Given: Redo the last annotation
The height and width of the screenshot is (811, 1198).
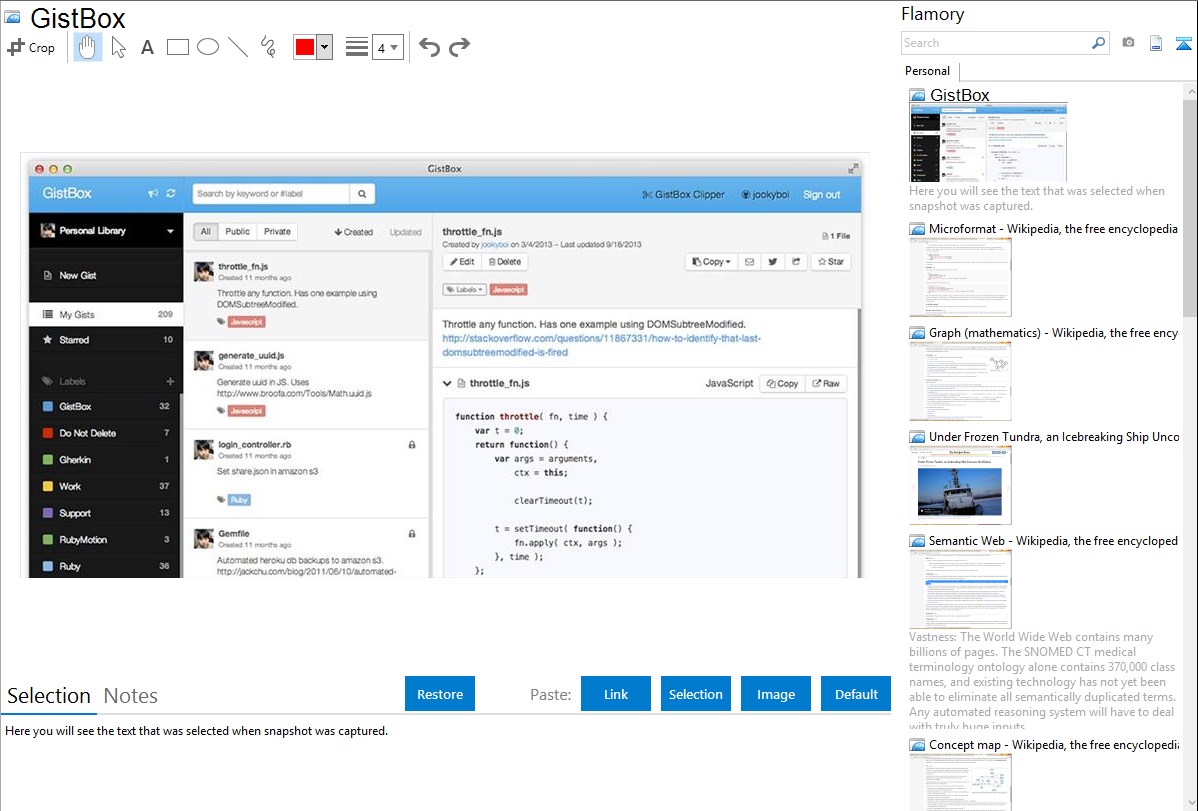Looking at the screenshot, I should [459, 47].
